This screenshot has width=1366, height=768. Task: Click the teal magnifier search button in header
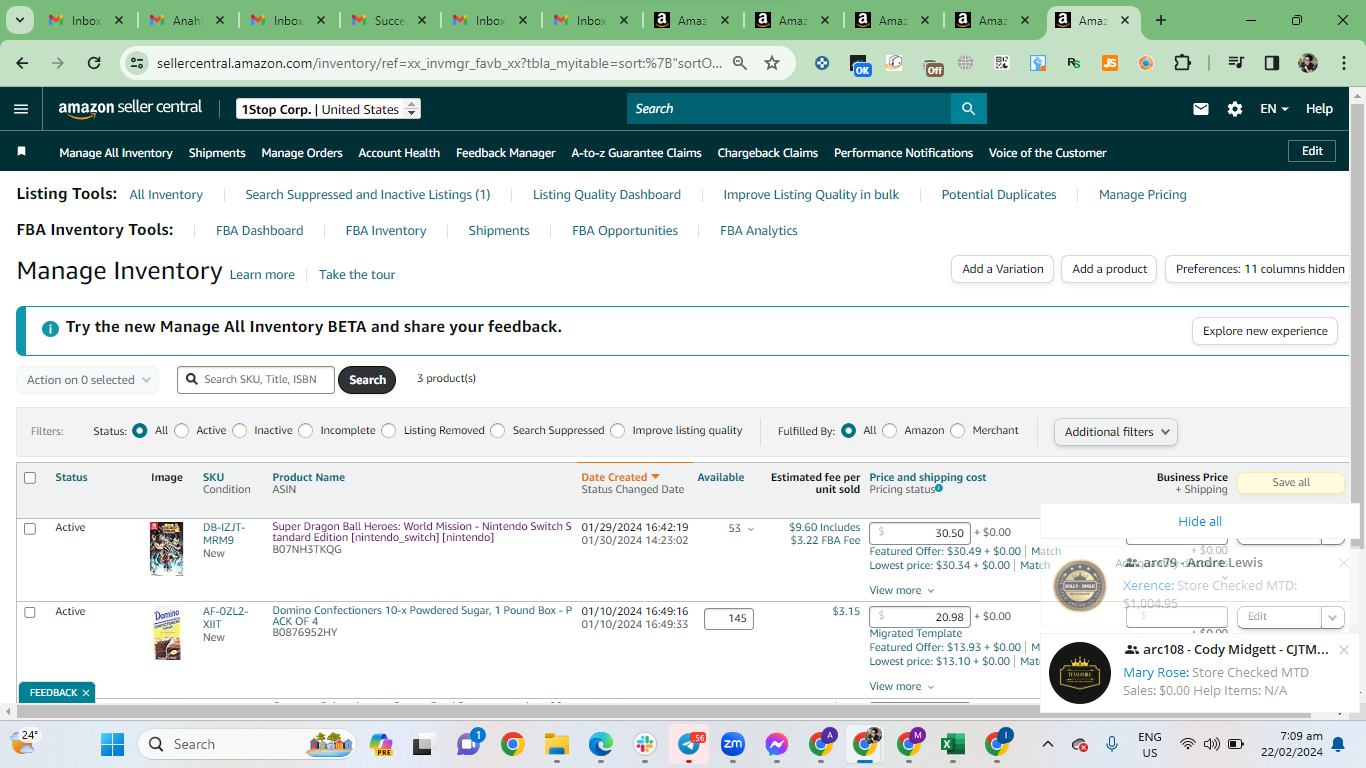pos(968,108)
